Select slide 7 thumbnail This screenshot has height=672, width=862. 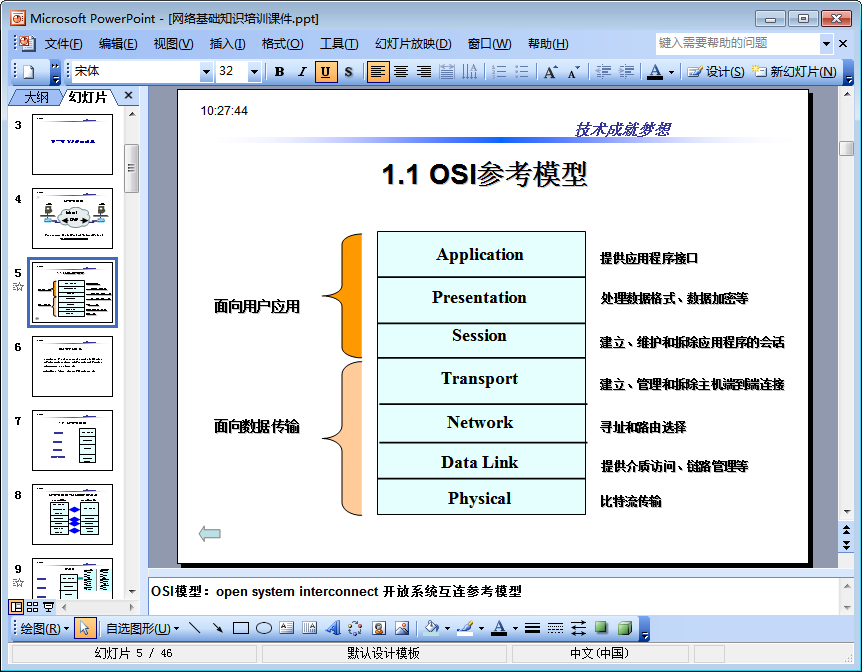[x=72, y=440]
